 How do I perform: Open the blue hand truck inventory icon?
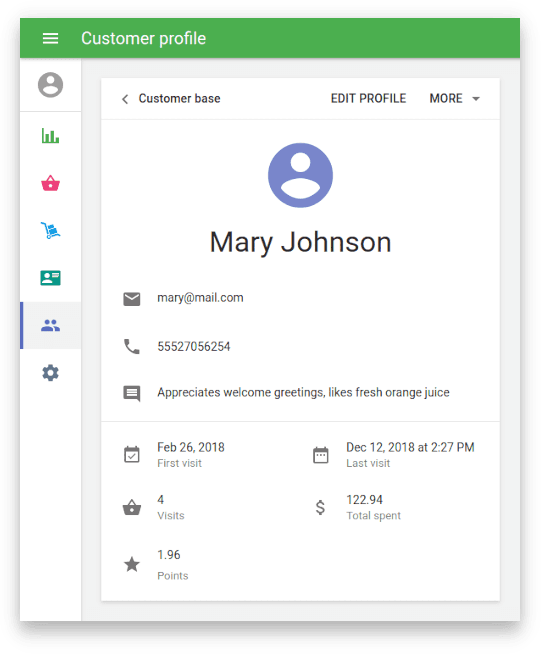pos(50,230)
